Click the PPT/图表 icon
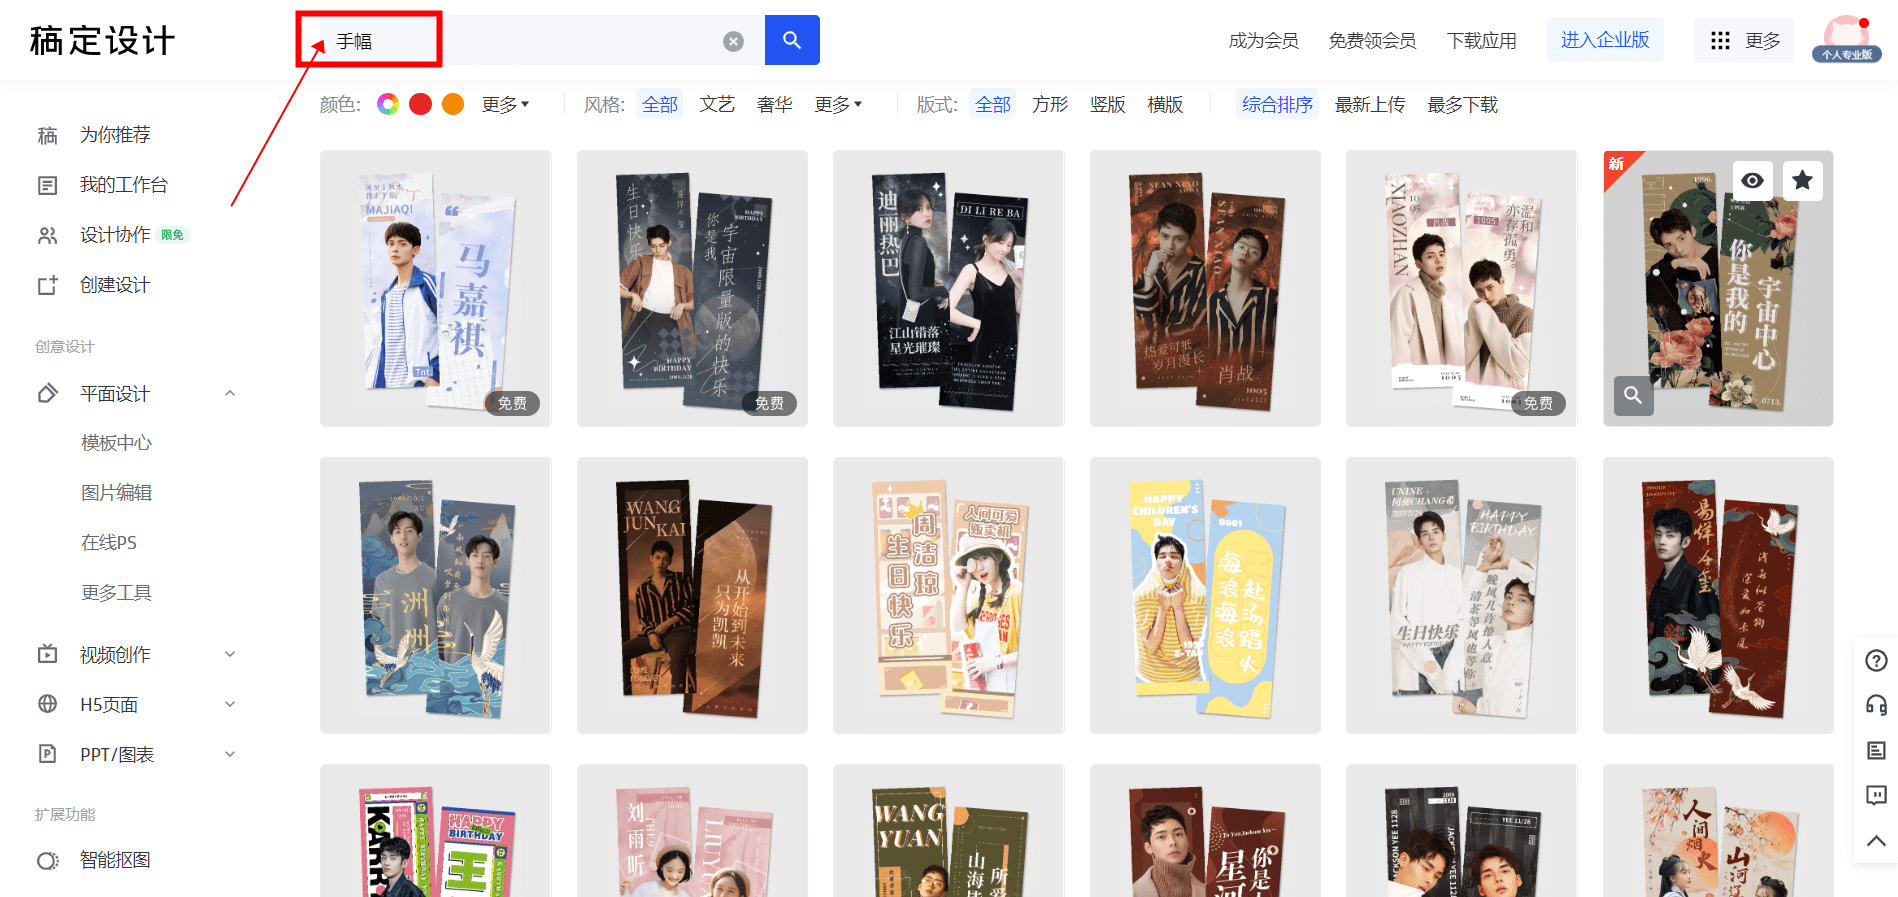 tap(47, 754)
